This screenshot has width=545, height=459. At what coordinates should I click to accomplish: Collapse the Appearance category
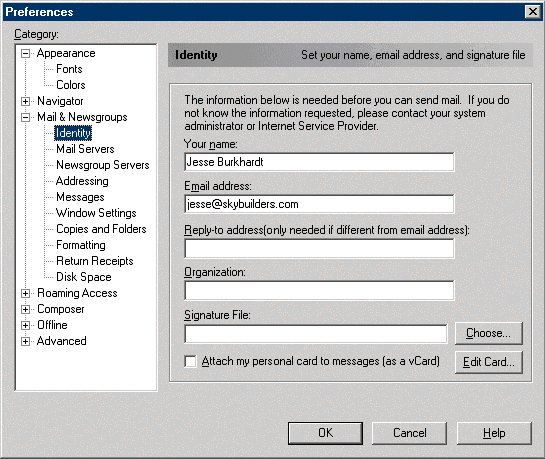coord(25,54)
